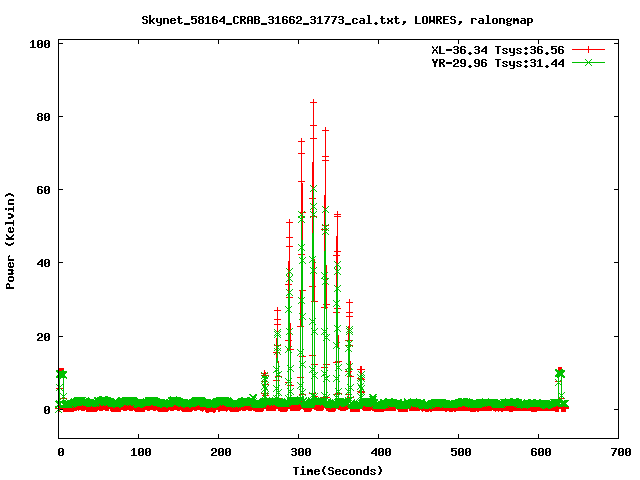
Task: Click the y-axis tick label 60
Action: coord(43,190)
